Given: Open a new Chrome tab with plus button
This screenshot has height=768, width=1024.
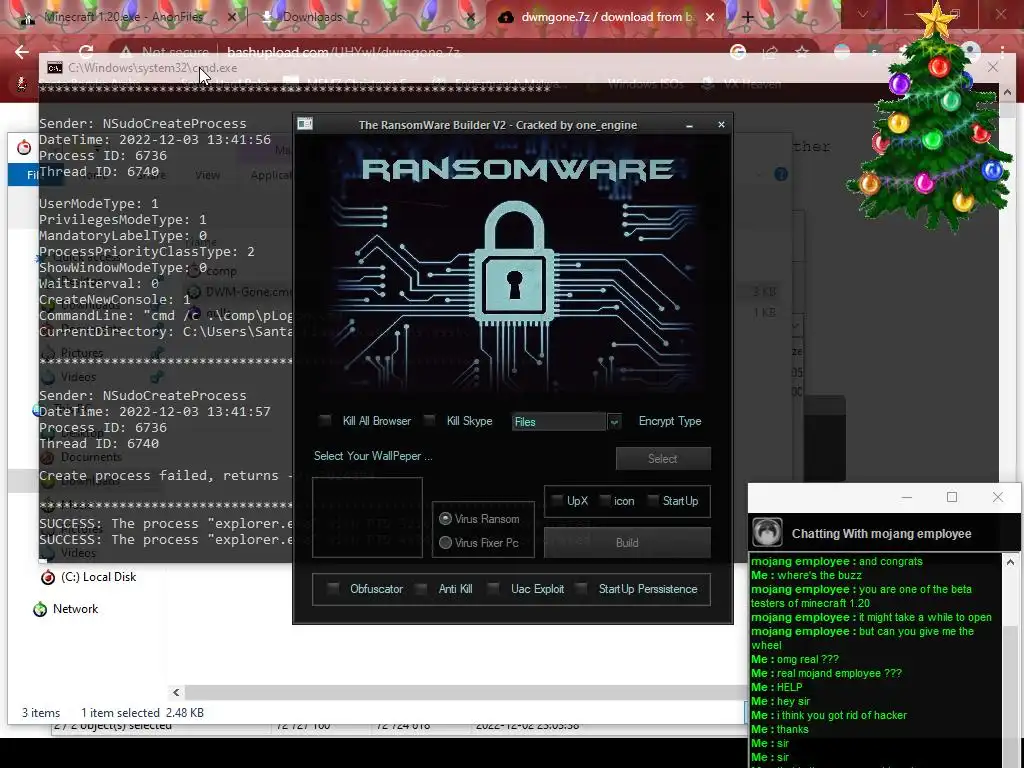Looking at the screenshot, I should 748,18.
